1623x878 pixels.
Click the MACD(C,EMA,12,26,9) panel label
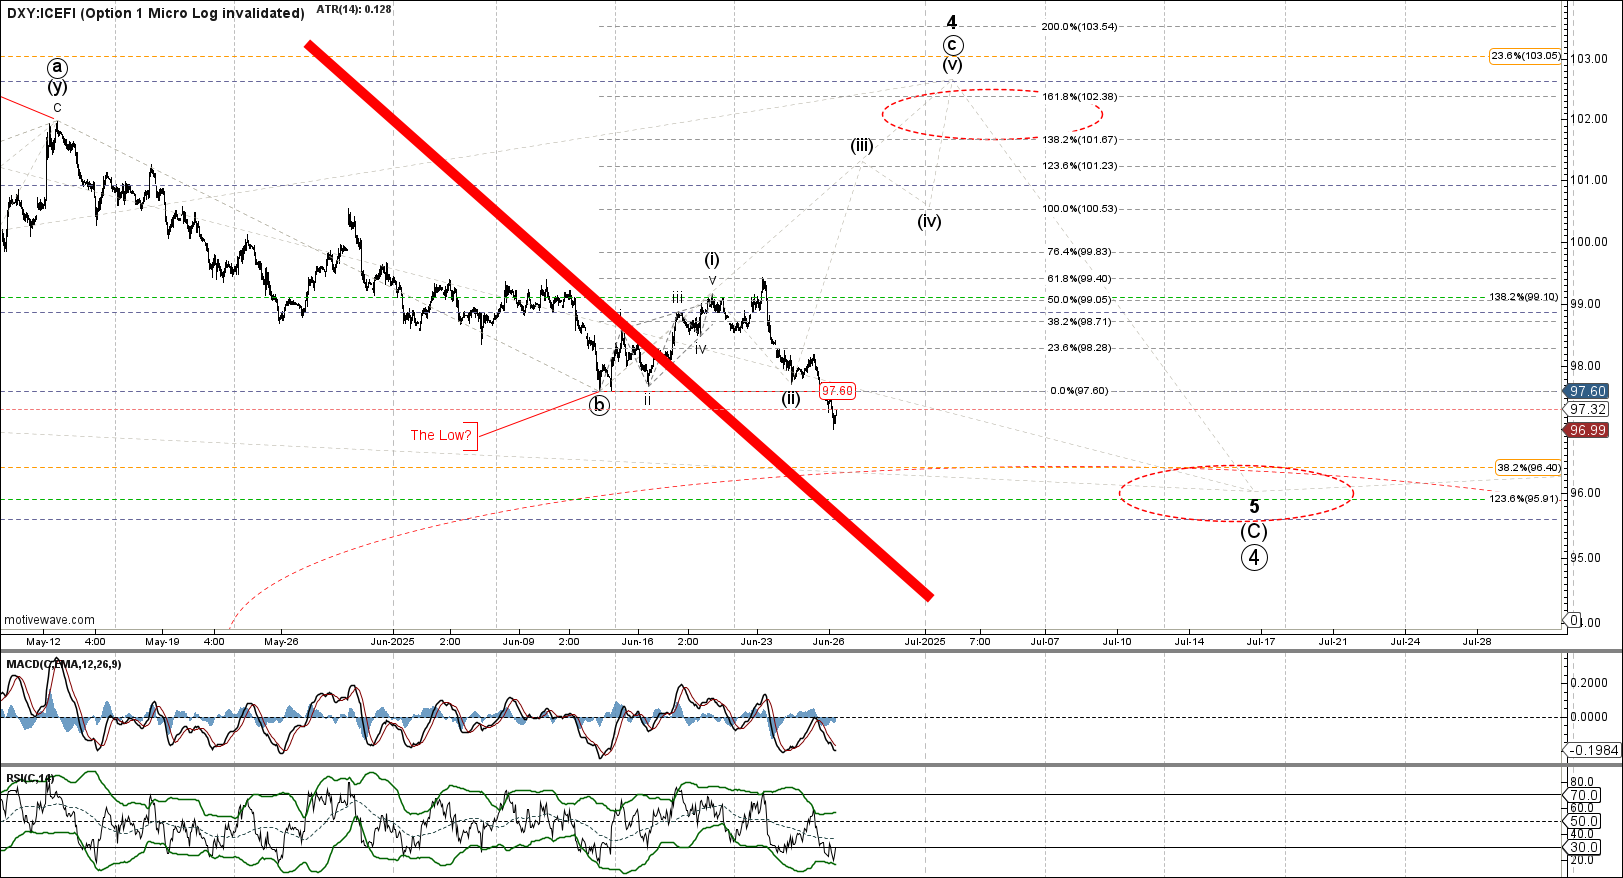click(64, 664)
